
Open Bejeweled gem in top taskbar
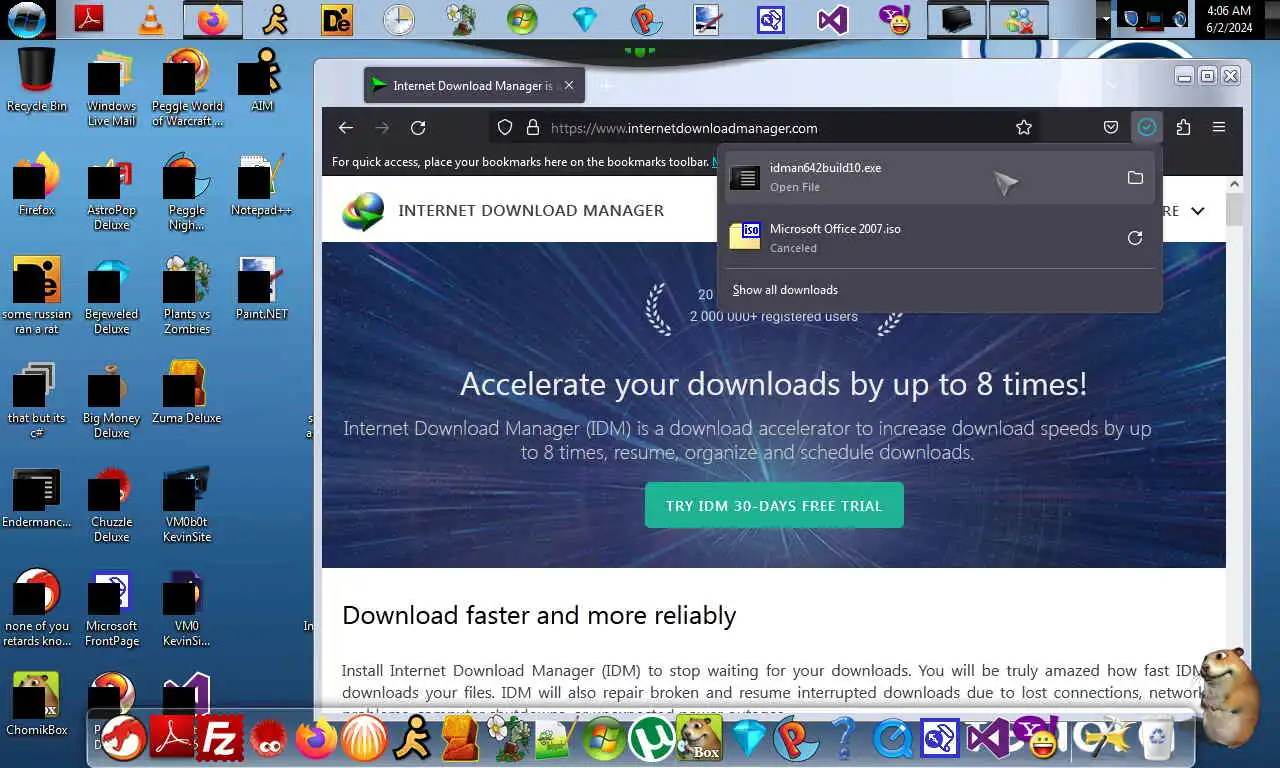pyautogui.click(x=585, y=19)
